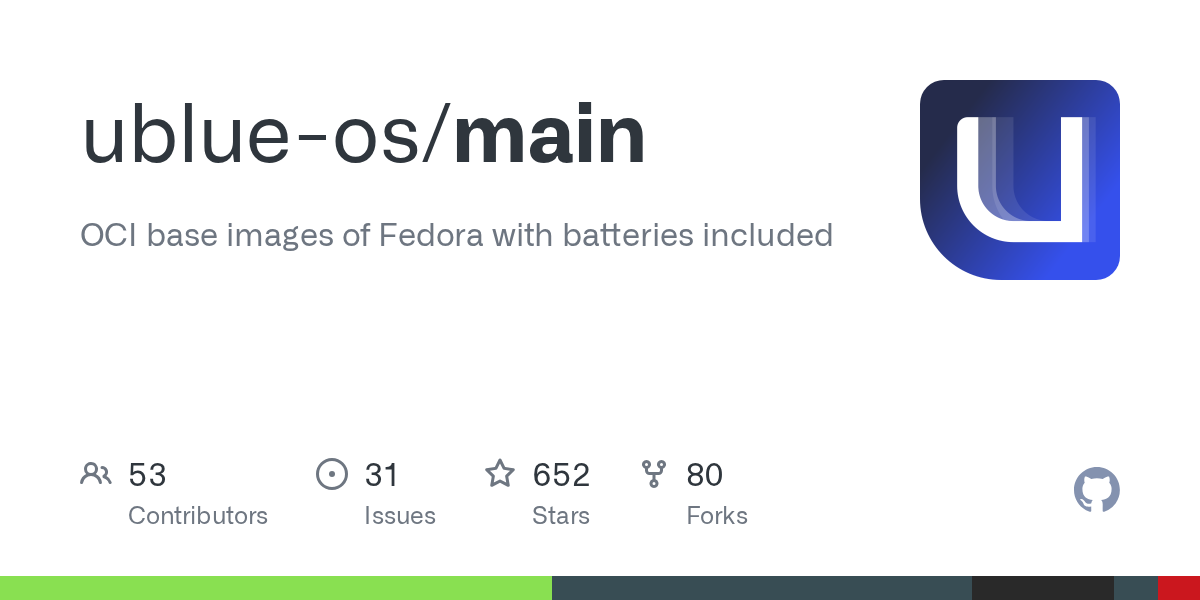This screenshot has width=1200, height=600.
Task: Click the 80 forks count
Action: coord(704,474)
